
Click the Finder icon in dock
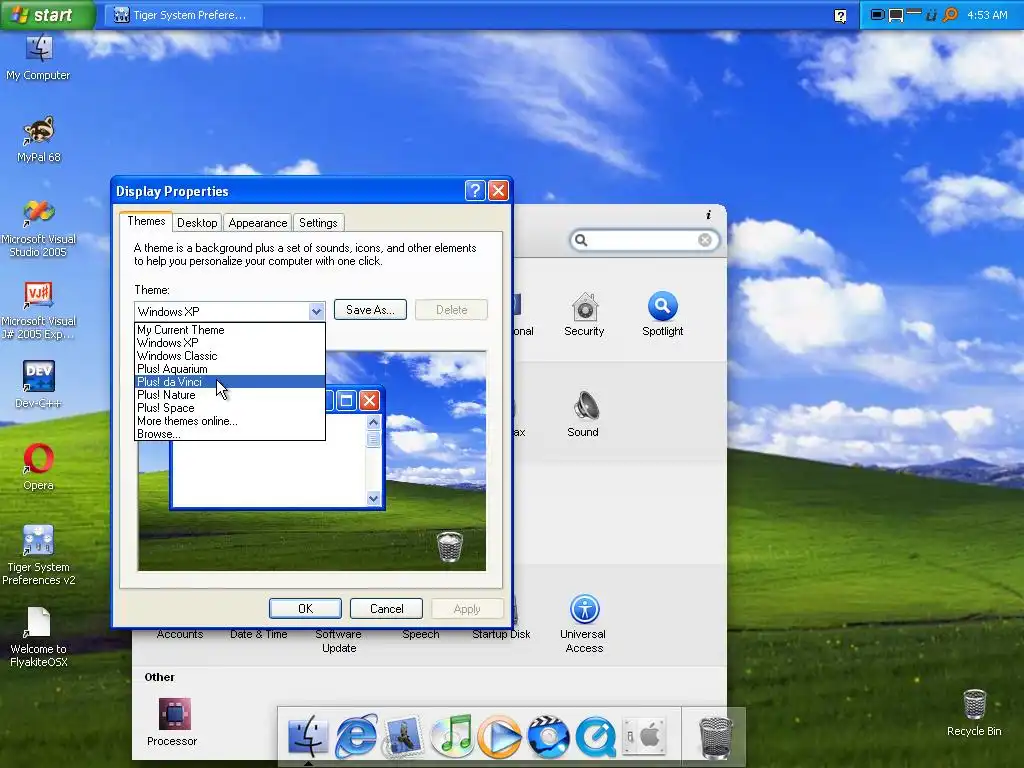click(308, 735)
